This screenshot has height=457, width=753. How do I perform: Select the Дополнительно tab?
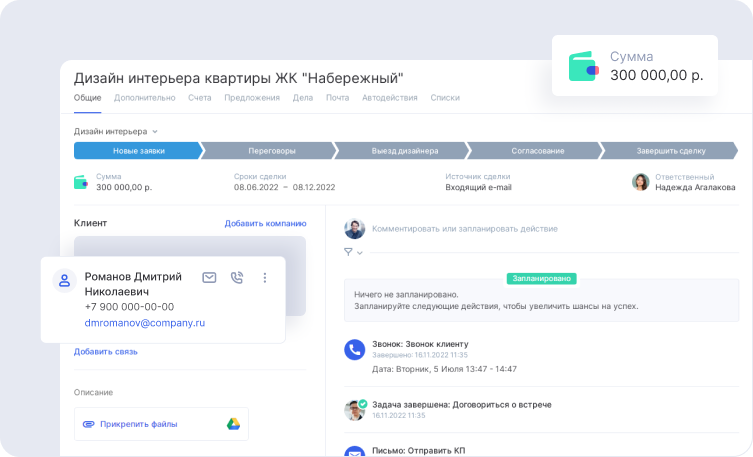coord(144,98)
